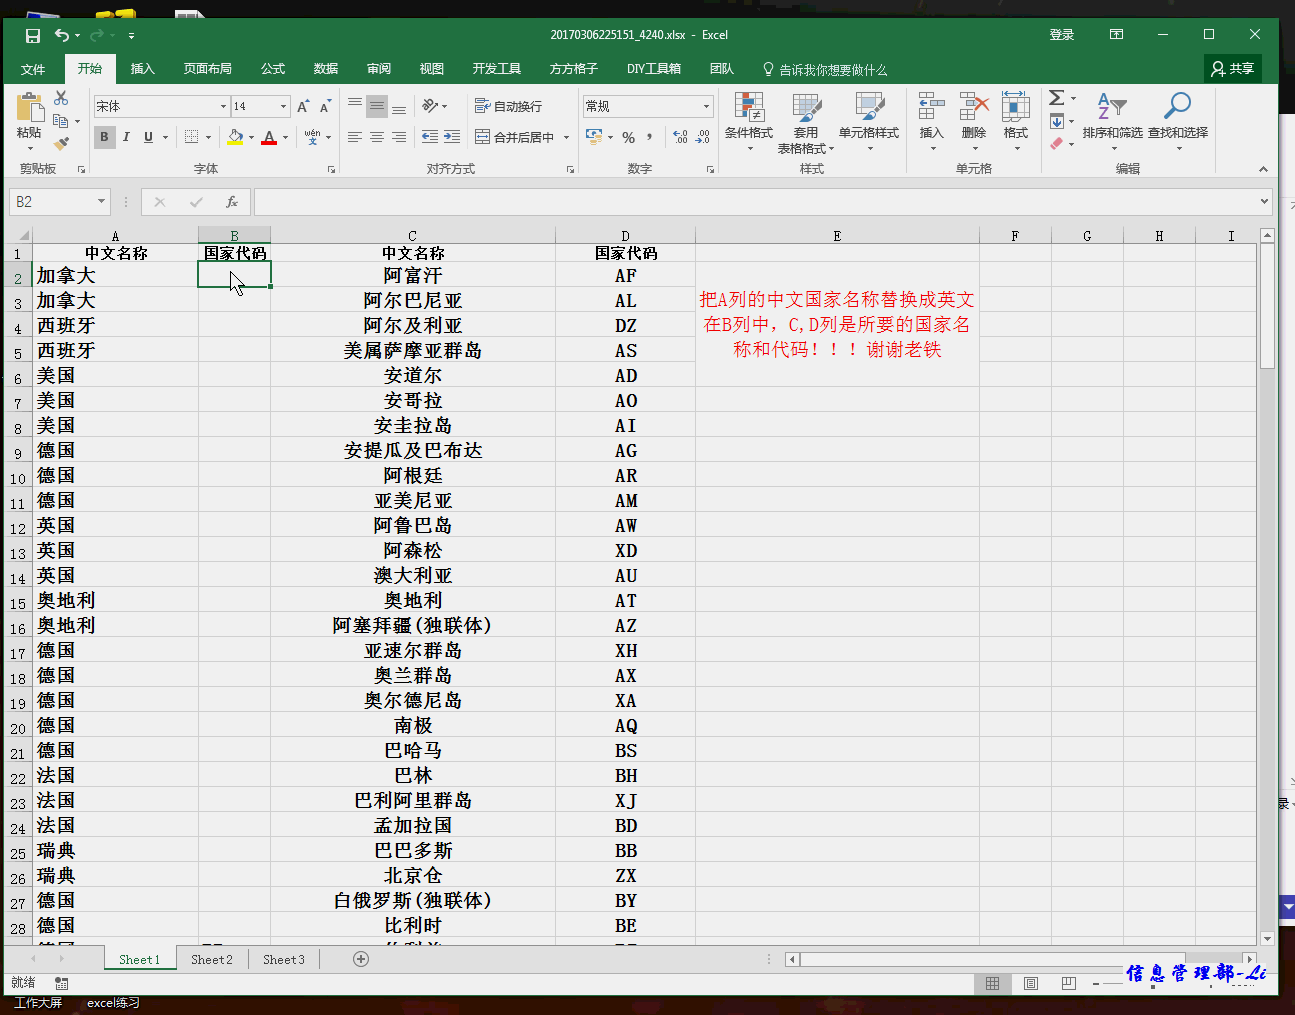Open Conditional Formatting menu
The height and width of the screenshot is (1015, 1295).
[x=748, y=122]
